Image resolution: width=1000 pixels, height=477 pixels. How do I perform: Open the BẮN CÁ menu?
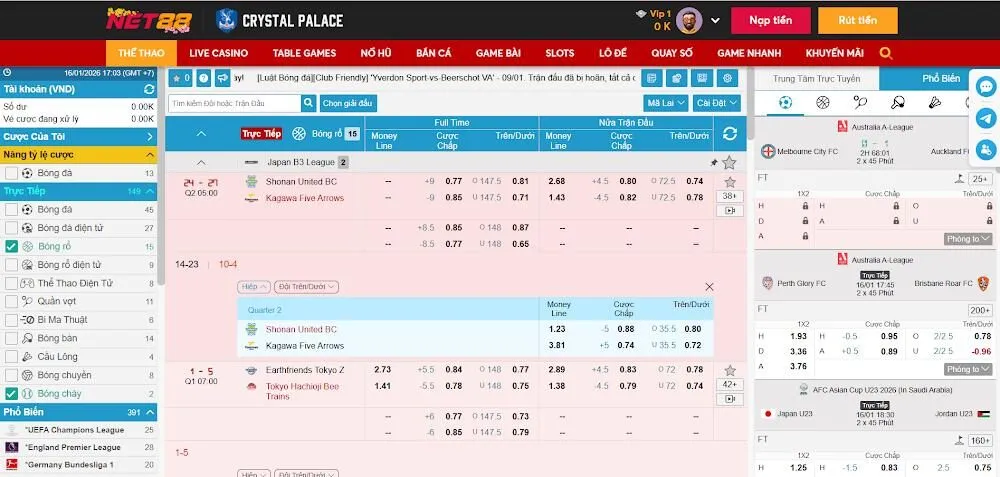point(434,54)
